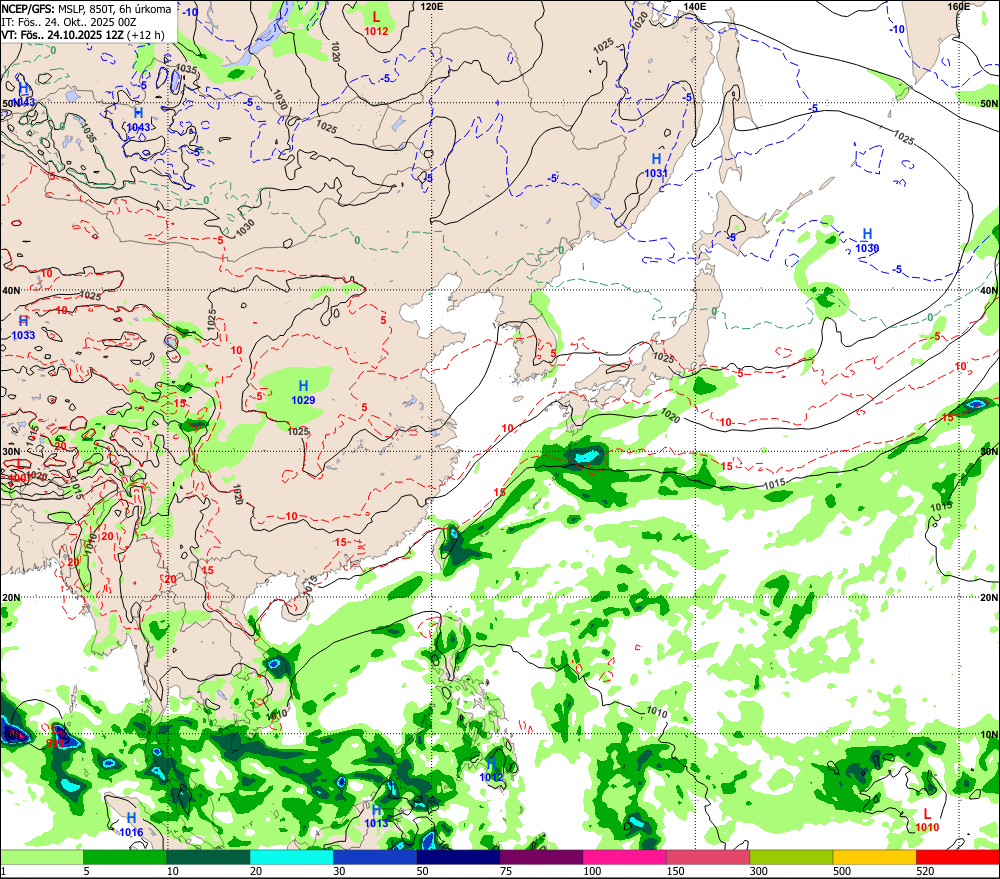Pick the red 520+ legend swatch
The image size is (1000, 879).
click(x=958, y=857)
